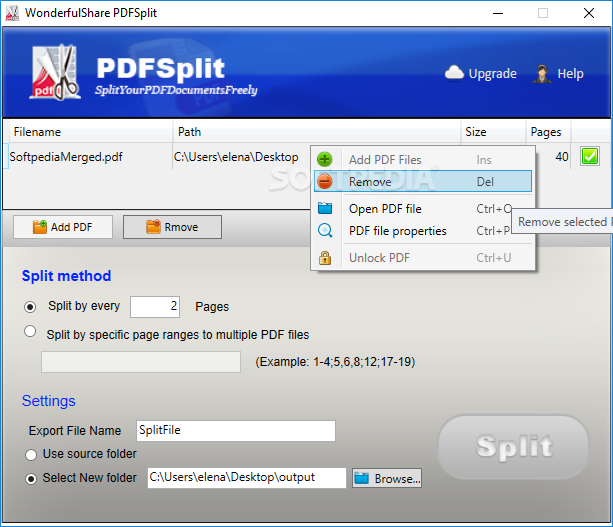The image size is (613, 527).
Task: Choose the Use source folder radio button
Action: [31, 455]
